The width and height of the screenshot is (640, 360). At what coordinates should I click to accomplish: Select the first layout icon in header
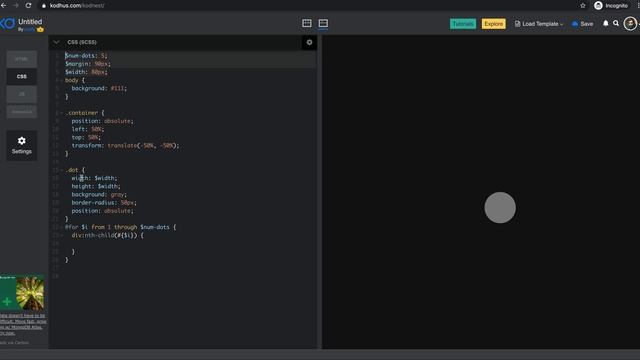point(307,24)
